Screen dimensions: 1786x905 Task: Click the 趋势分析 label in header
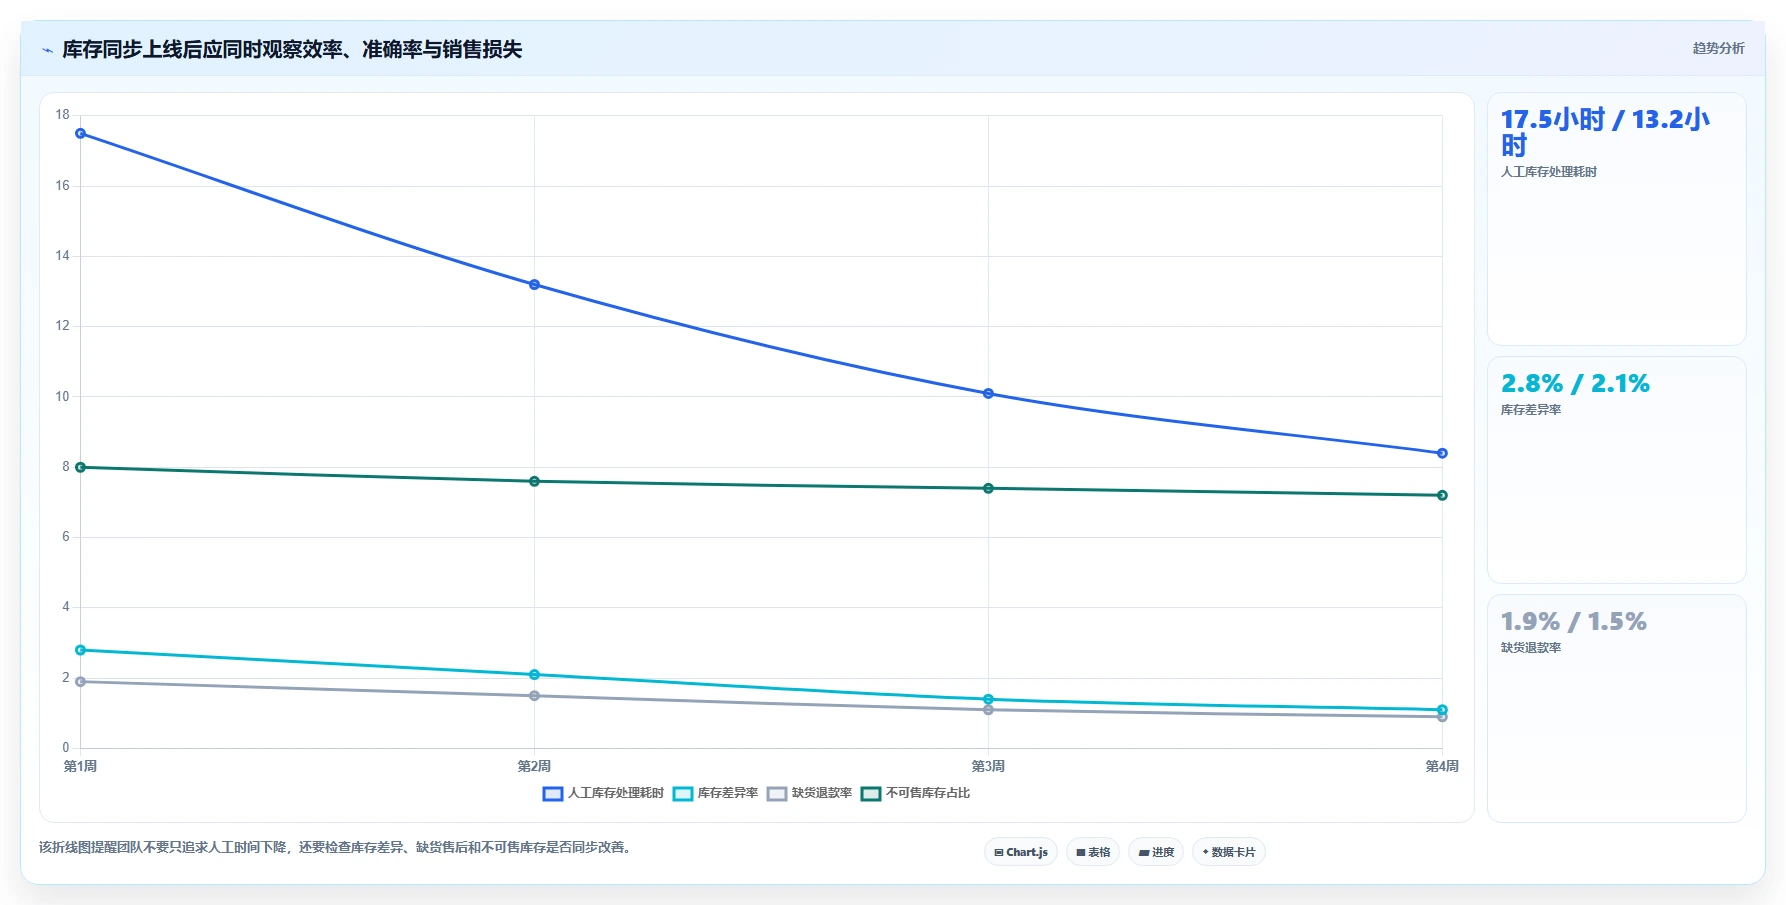click(x=1718, y=48)
